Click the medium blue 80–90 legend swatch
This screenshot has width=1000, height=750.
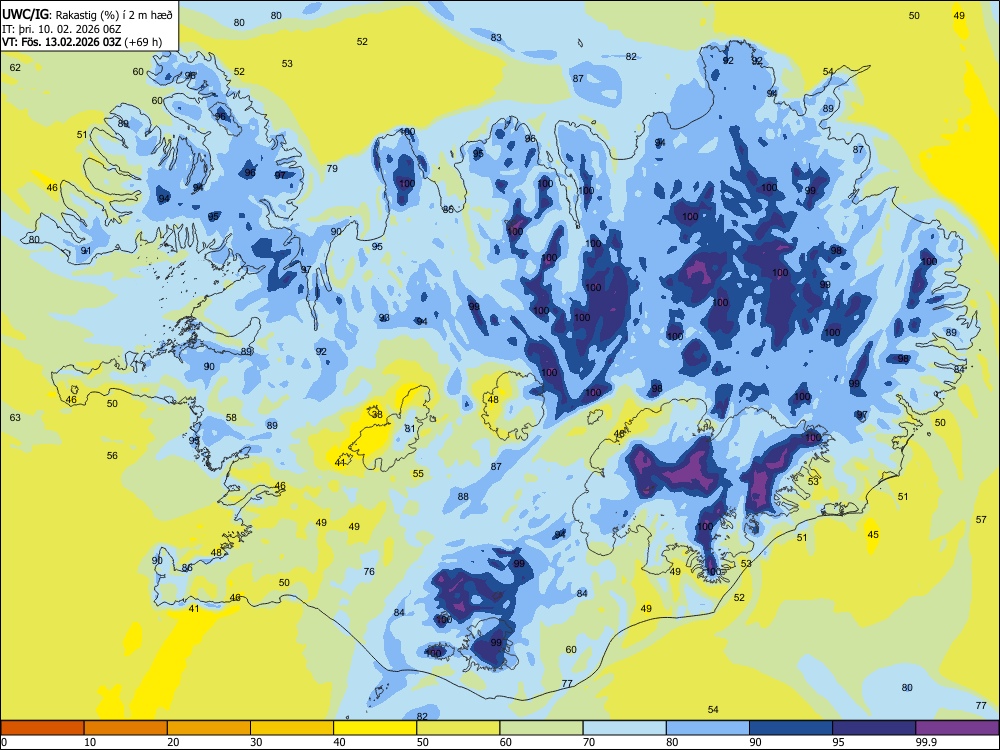pyautogui.click(x=707, y=728)
